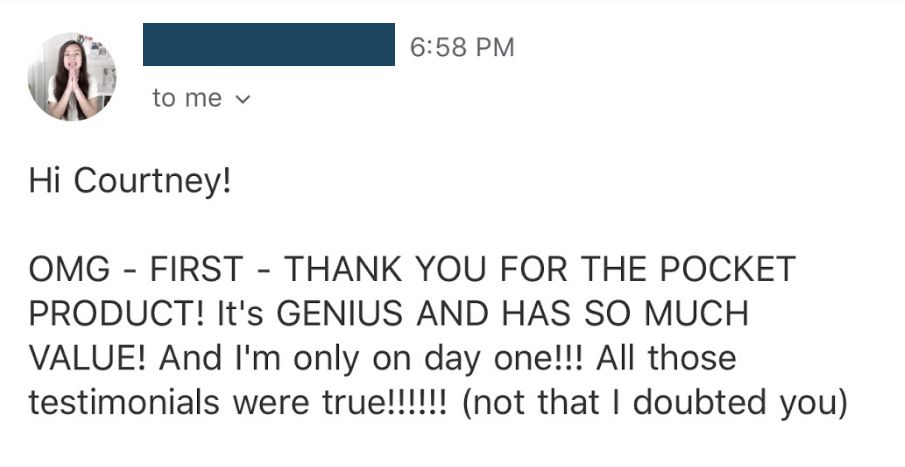Click the word "VALUE!" in the email
The image size is (905, 467).
point(86,357)
